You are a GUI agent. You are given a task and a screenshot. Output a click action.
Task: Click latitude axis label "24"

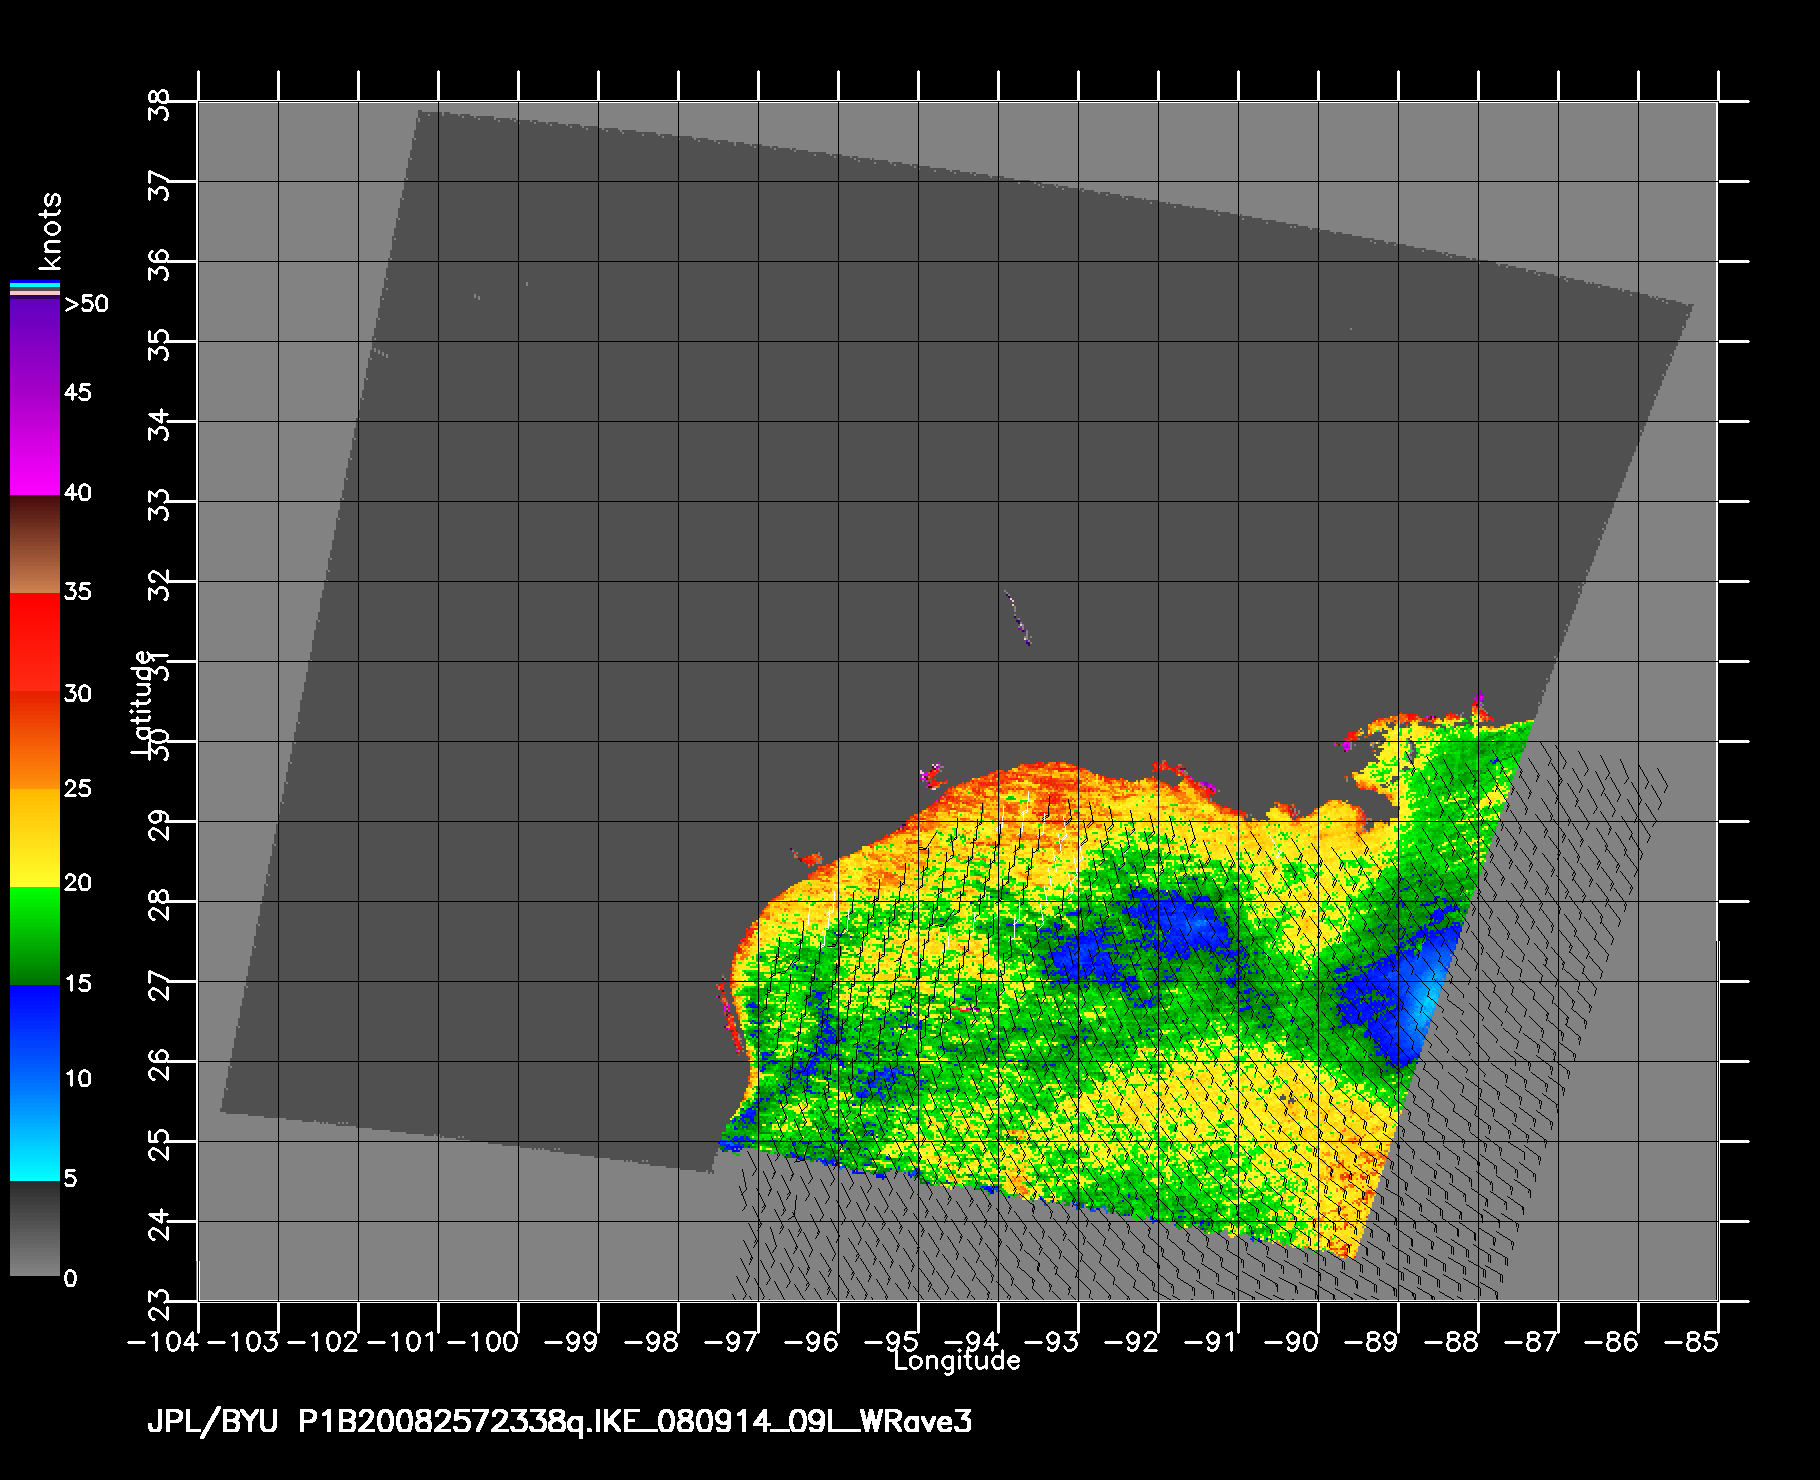[160, 1223]
